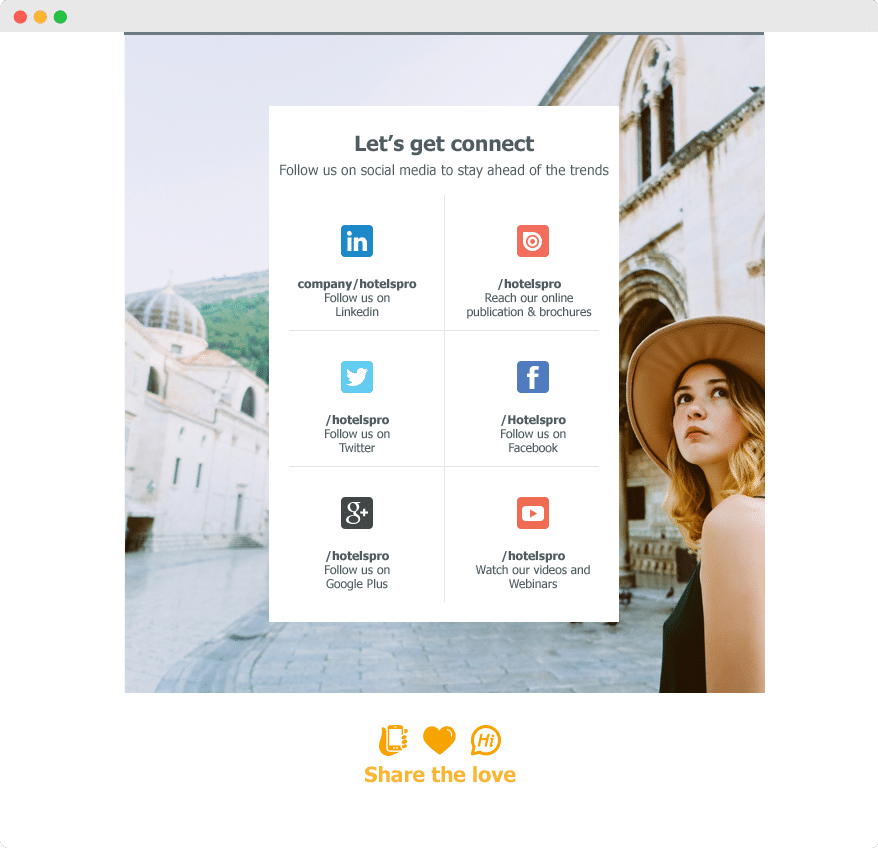Click the Follow us on Facebook text
Viewport: 878px width, 848px height.
pos(533,441)
